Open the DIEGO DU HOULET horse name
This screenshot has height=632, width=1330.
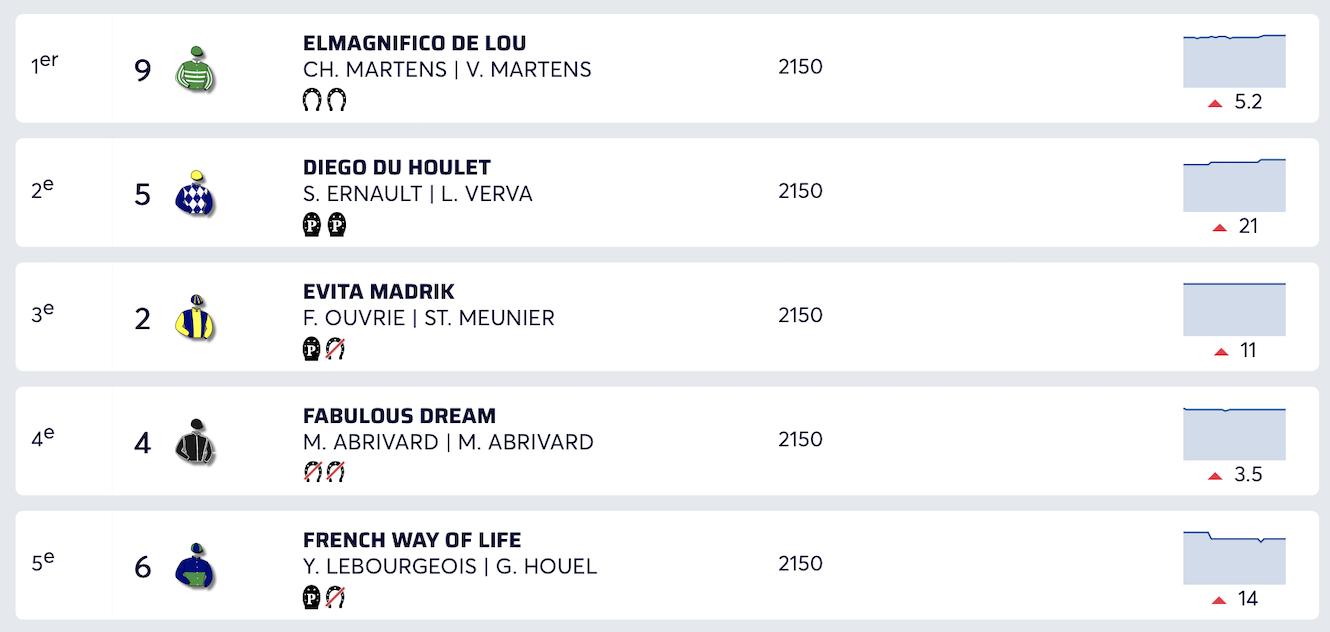pos(397,167)
